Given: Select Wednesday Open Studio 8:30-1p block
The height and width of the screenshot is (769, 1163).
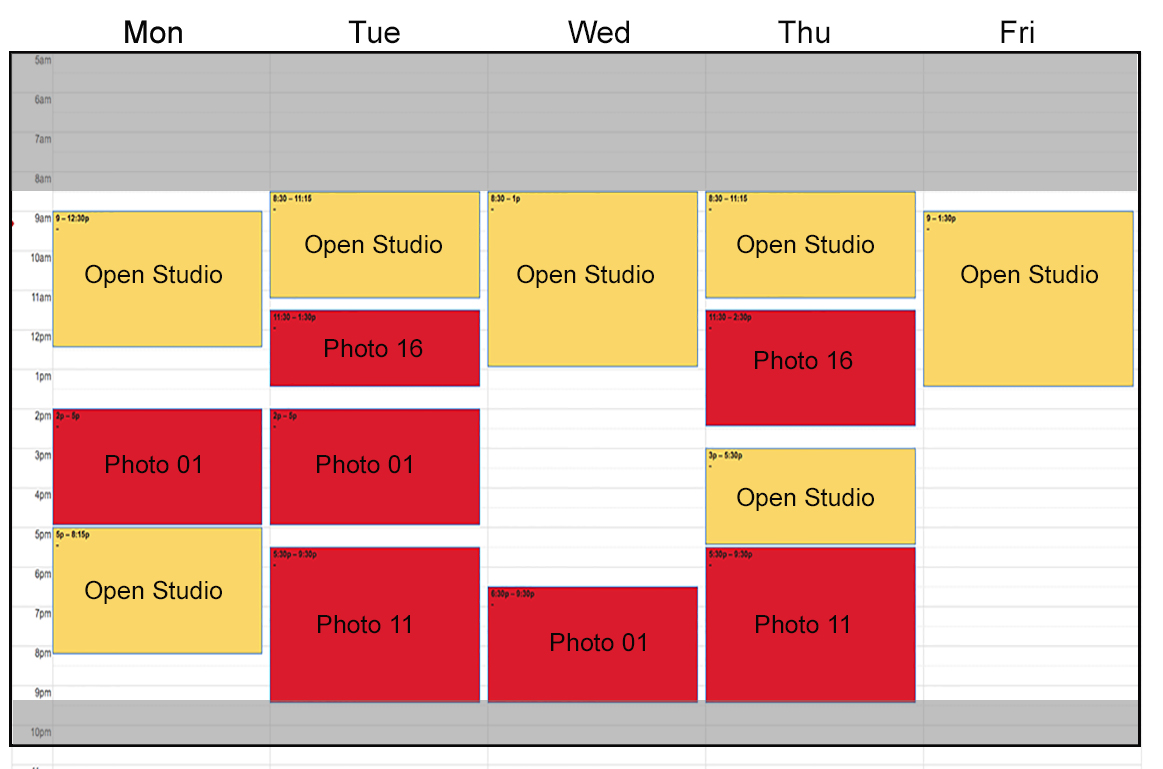Looking at the screenshot, I should tap(593, 279).
